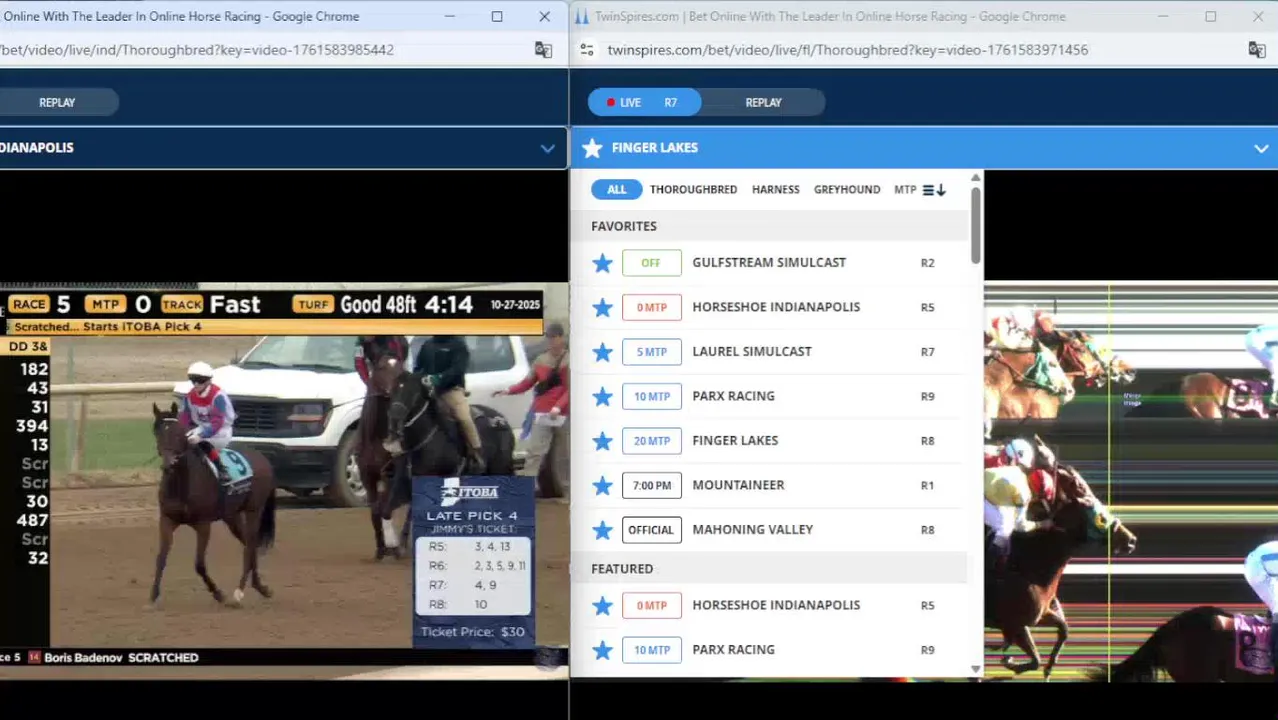Screen dimensions: 1278x720
Task: Collapse the Finger Lakes track dropdown
Action: [x=1261, y=148]
